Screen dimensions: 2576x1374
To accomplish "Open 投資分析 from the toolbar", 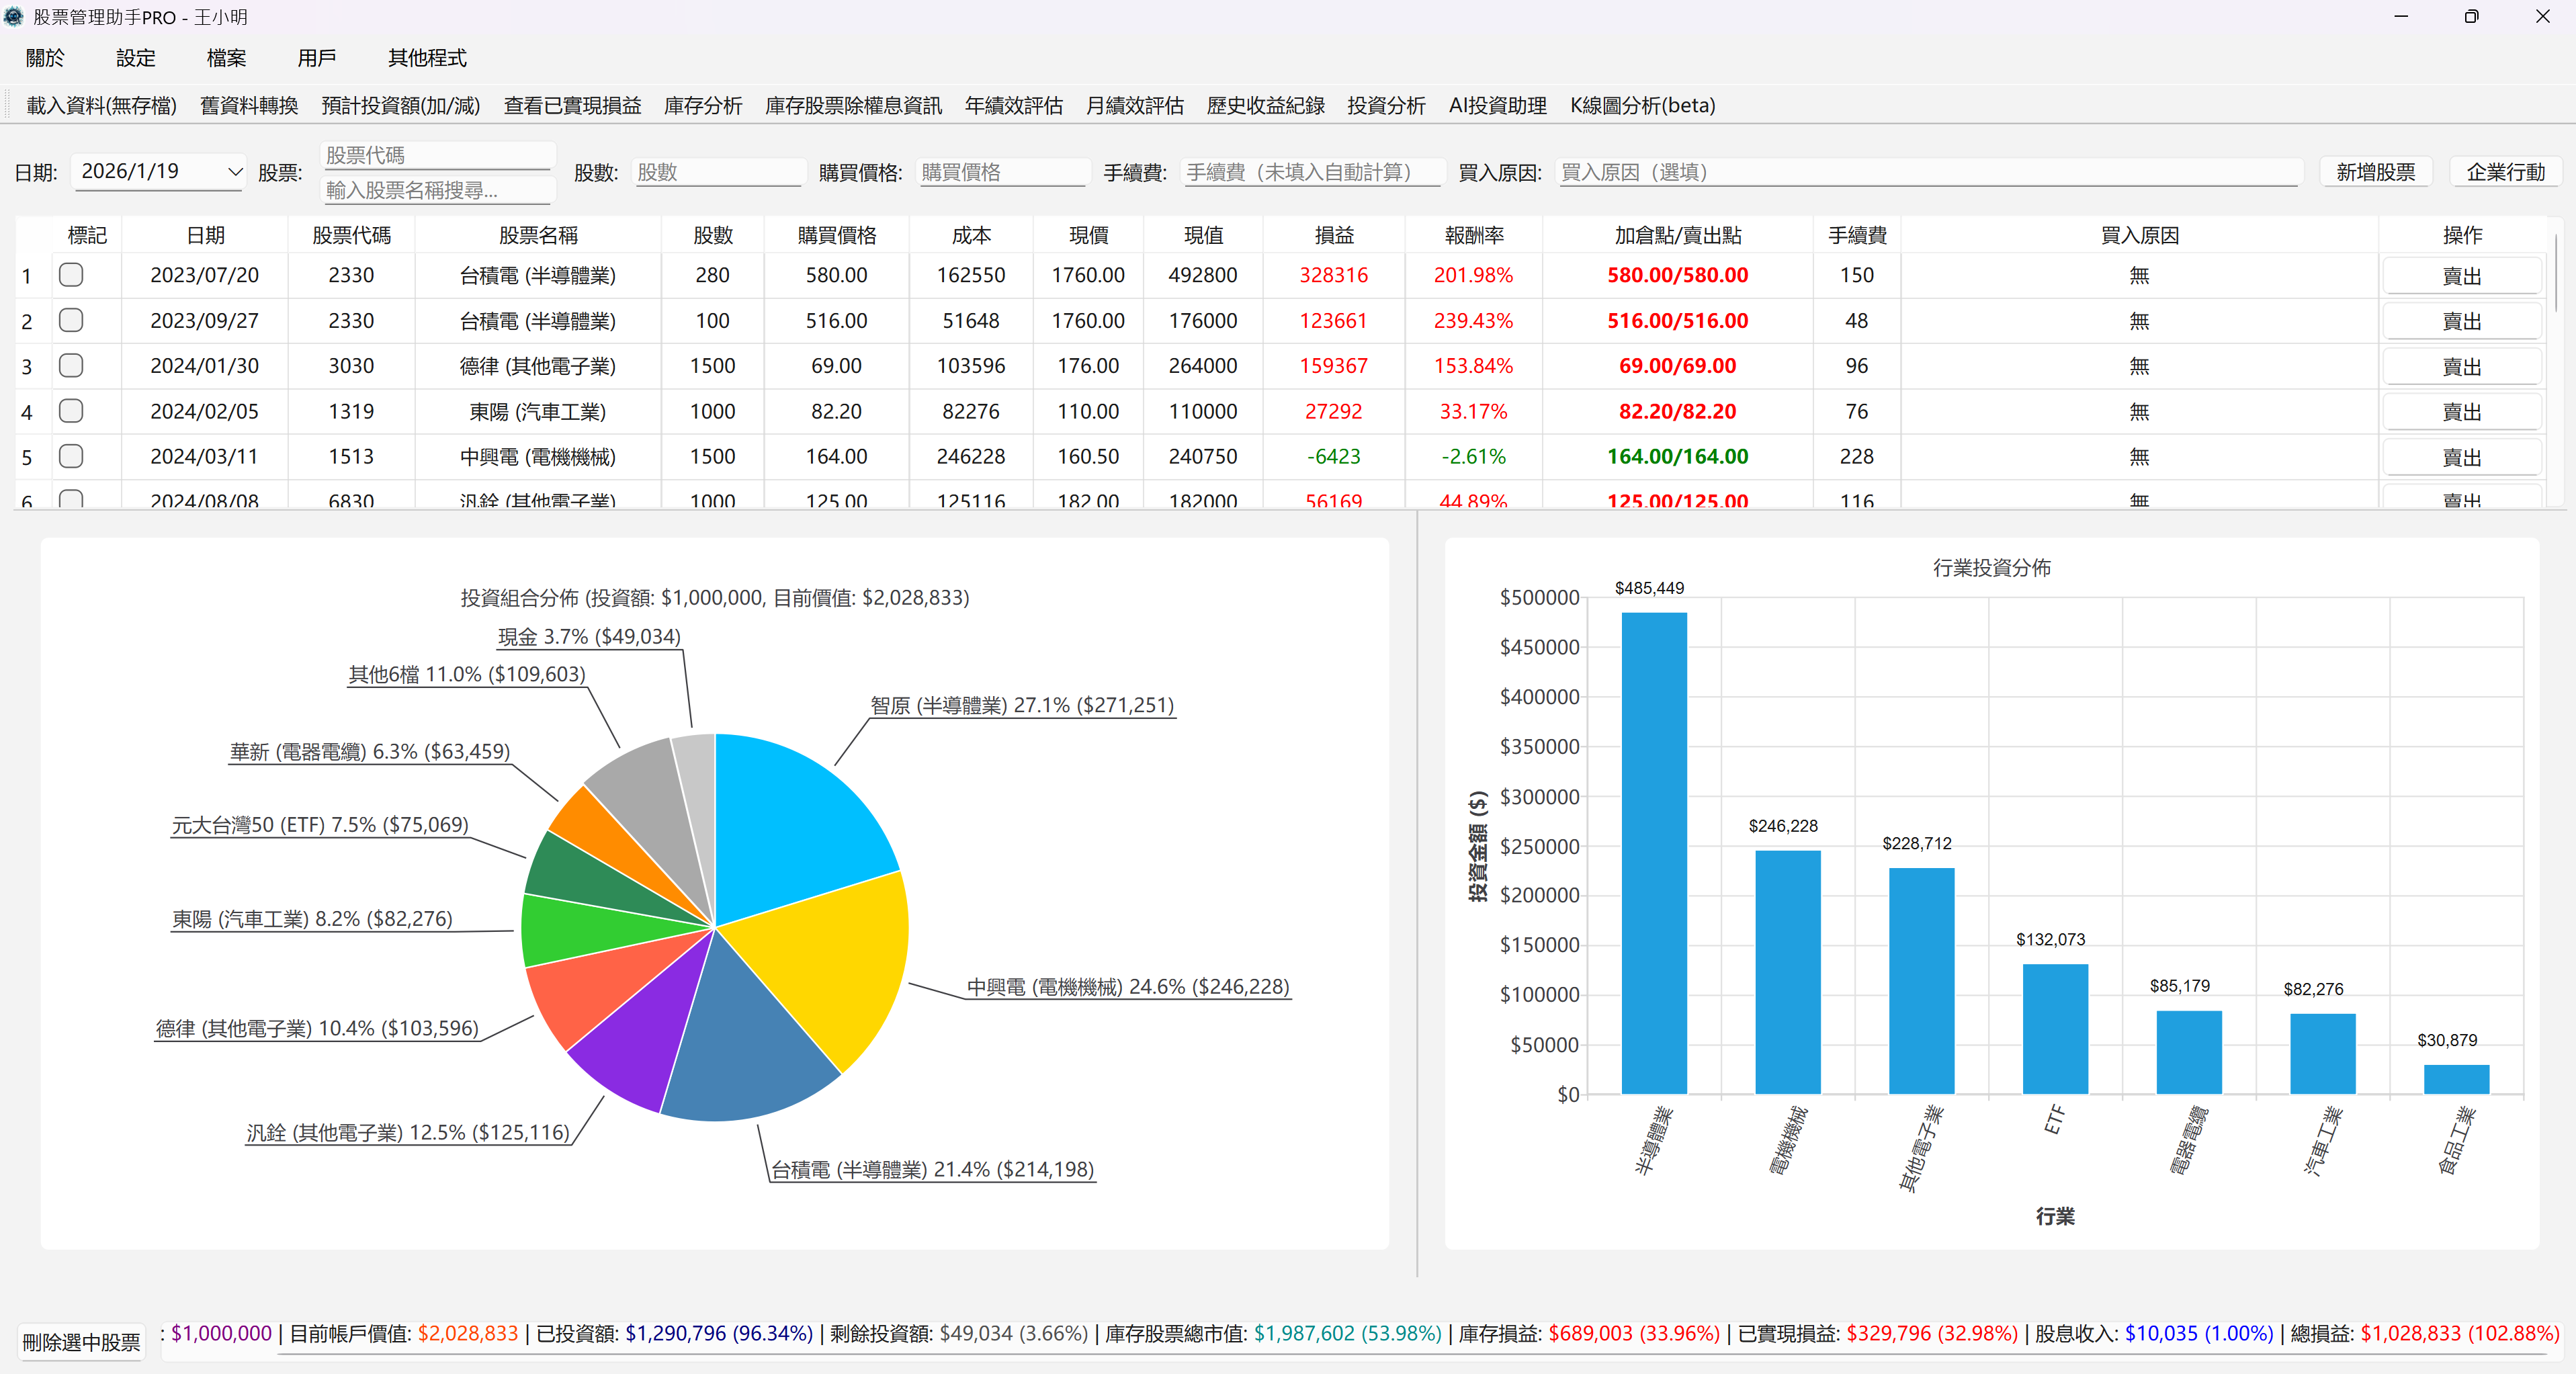I will (1385, 105).
